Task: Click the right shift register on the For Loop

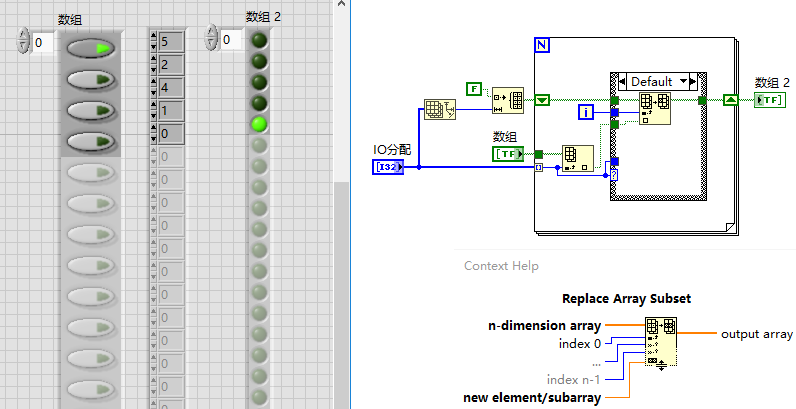Action: tap(731, 100)
